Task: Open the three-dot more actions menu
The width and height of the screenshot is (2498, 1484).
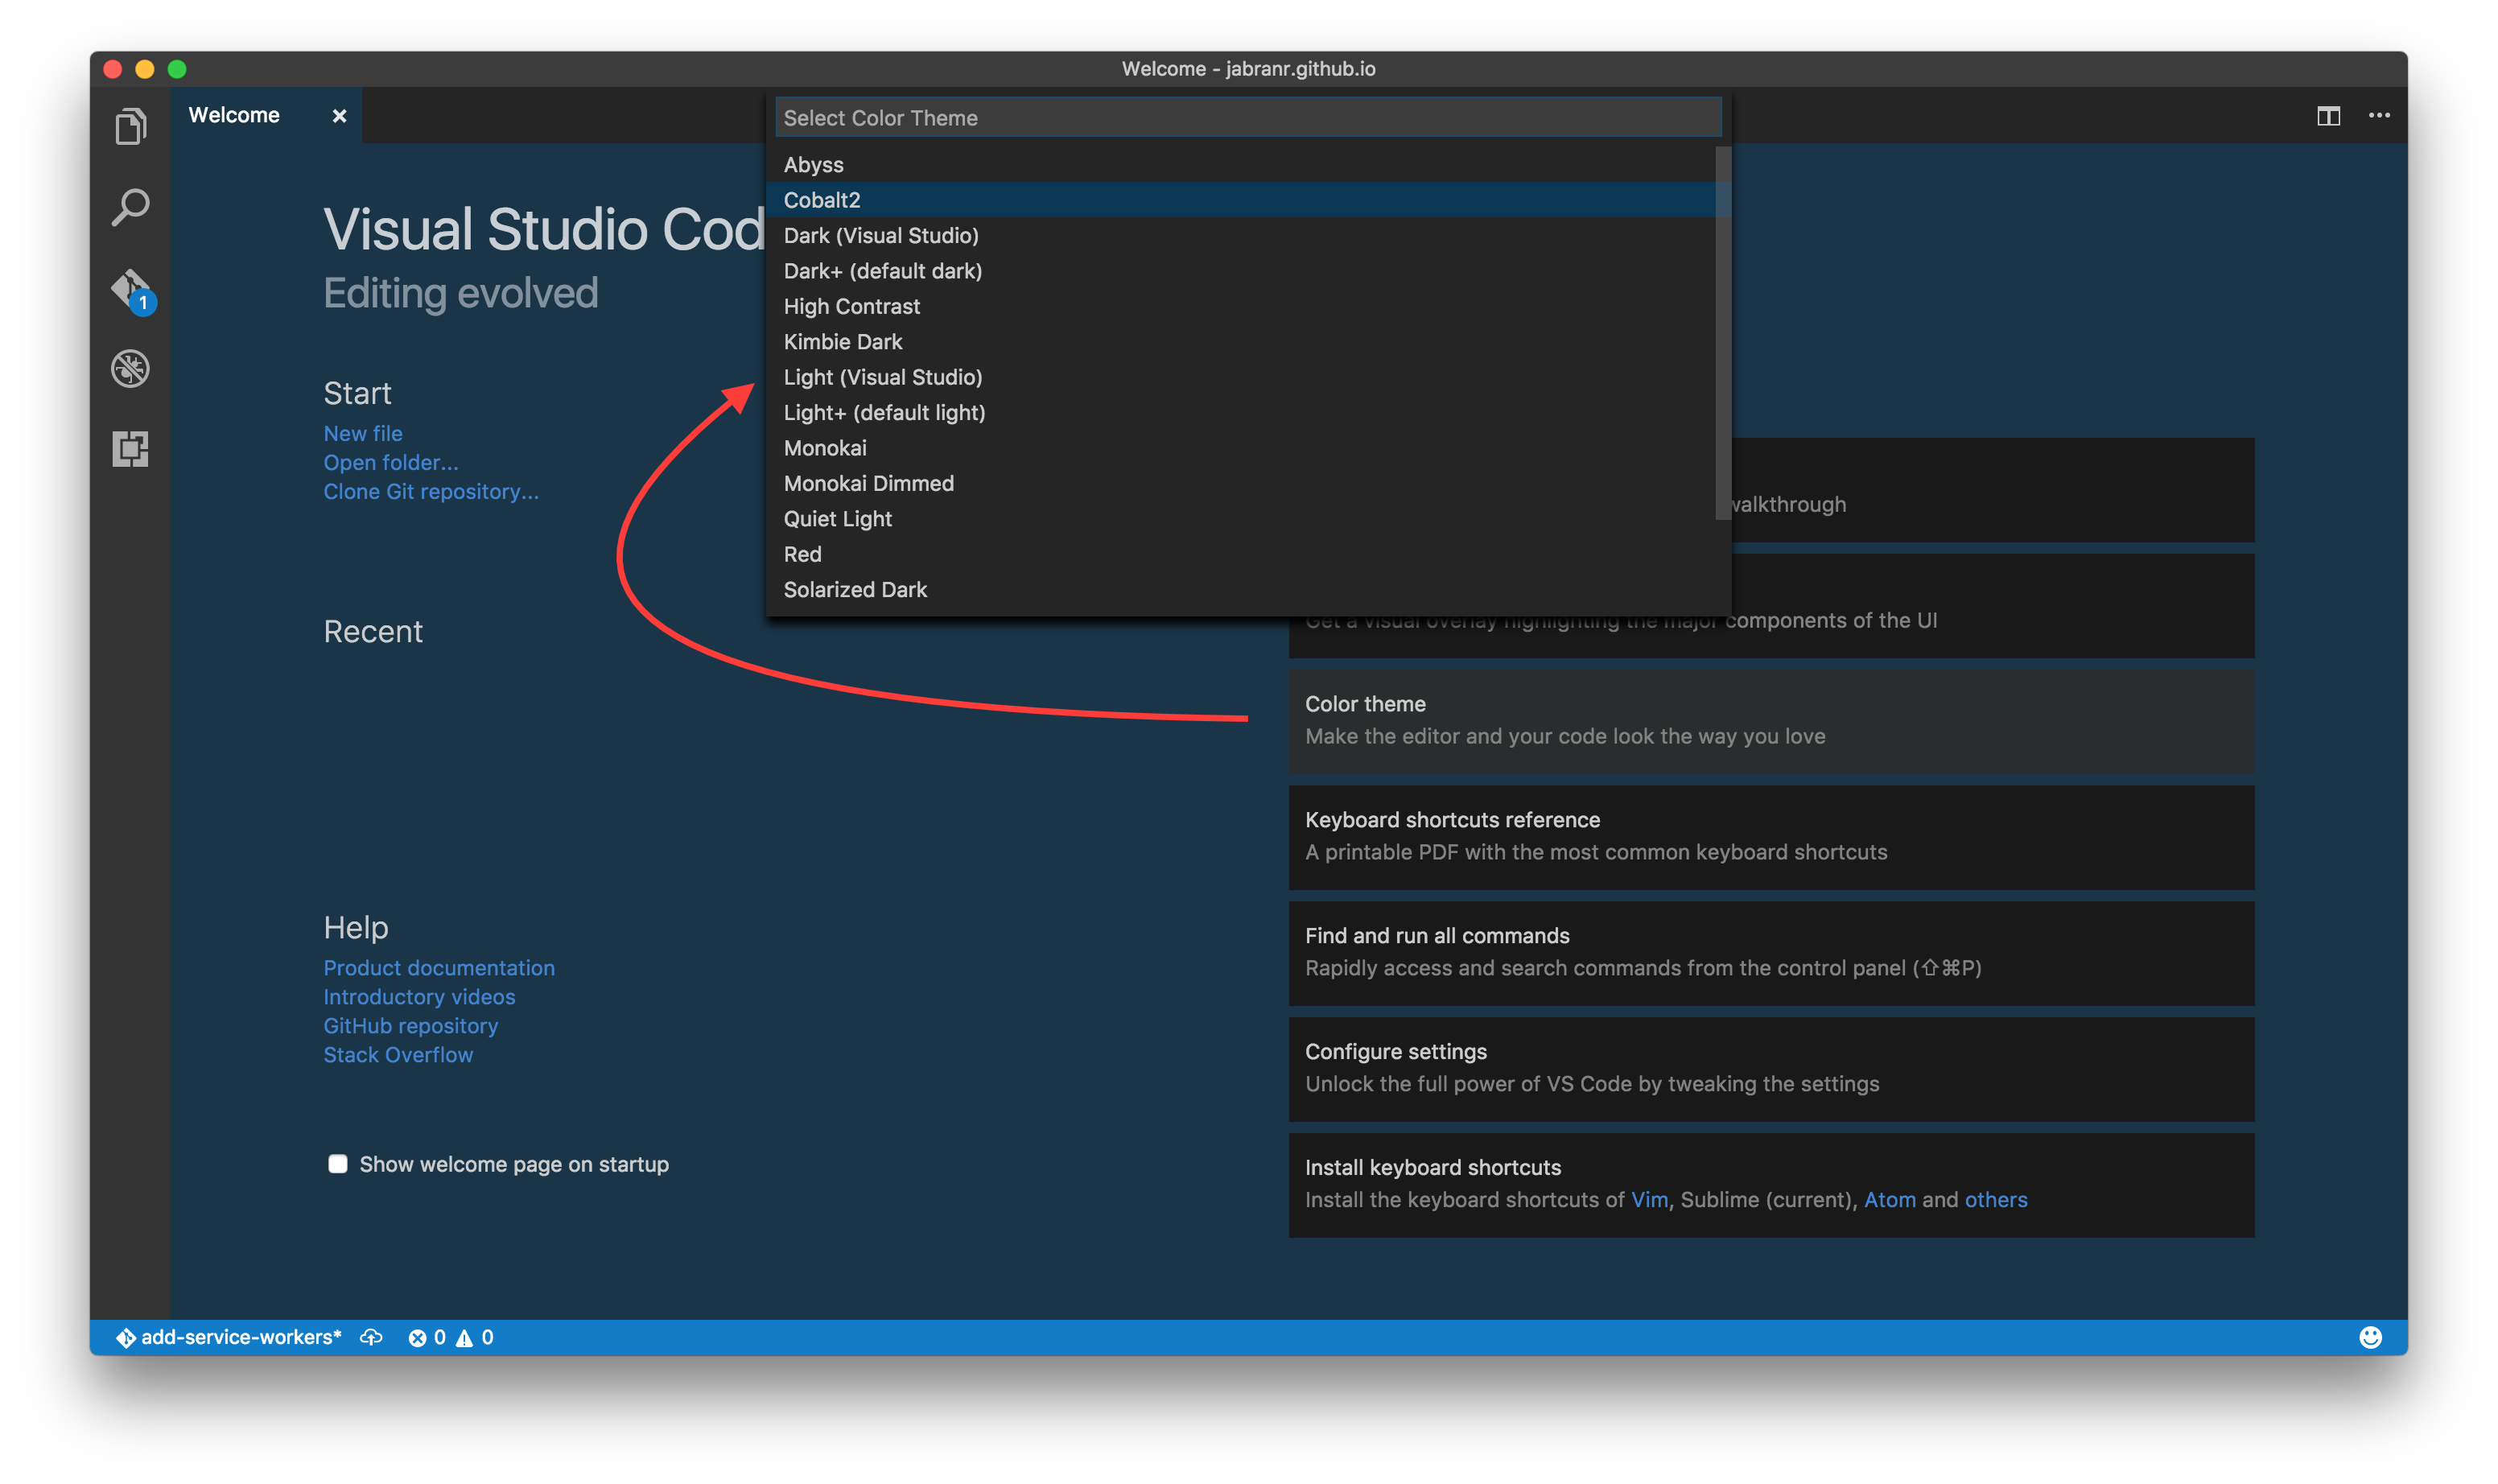Action: [x=2379, y=116]
